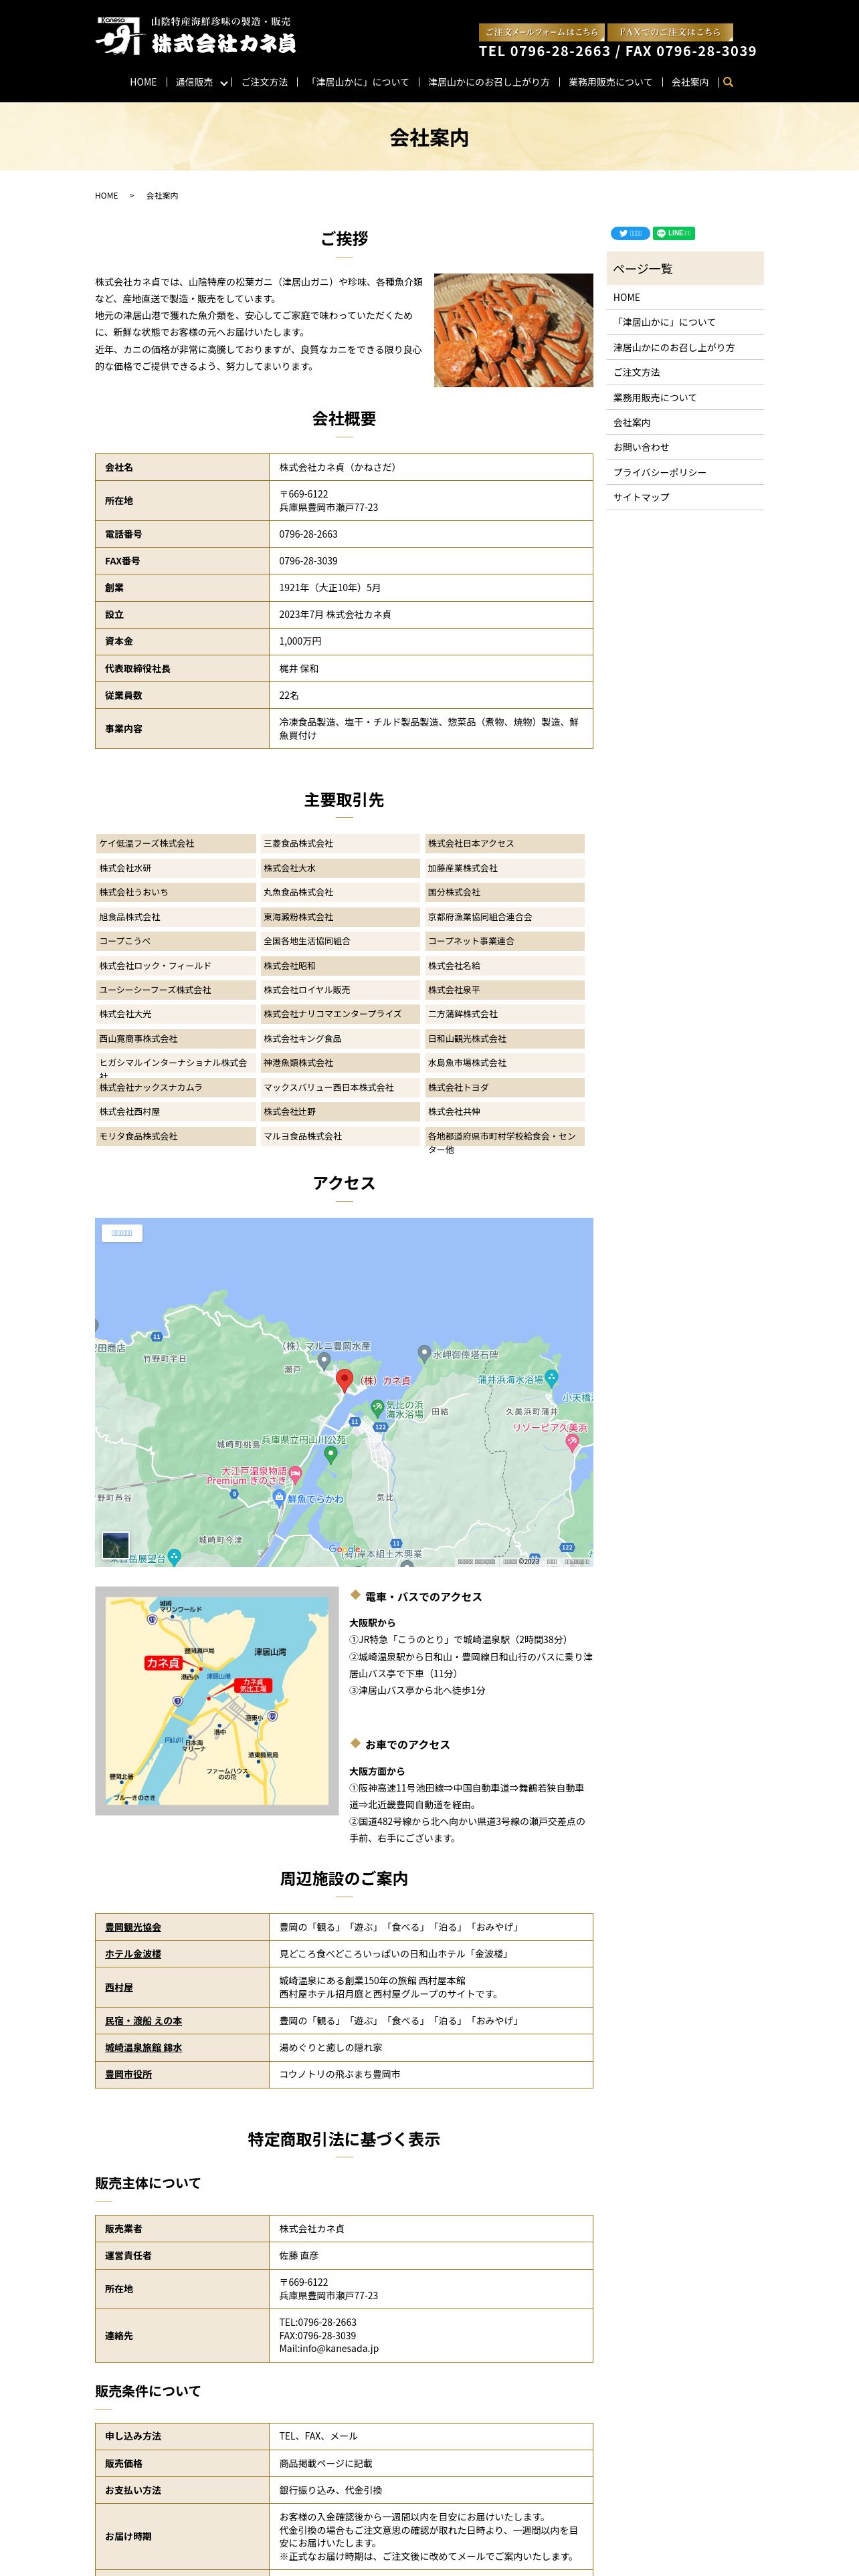Open the 民宿・渡船 えの本 link

point(143,2020)
